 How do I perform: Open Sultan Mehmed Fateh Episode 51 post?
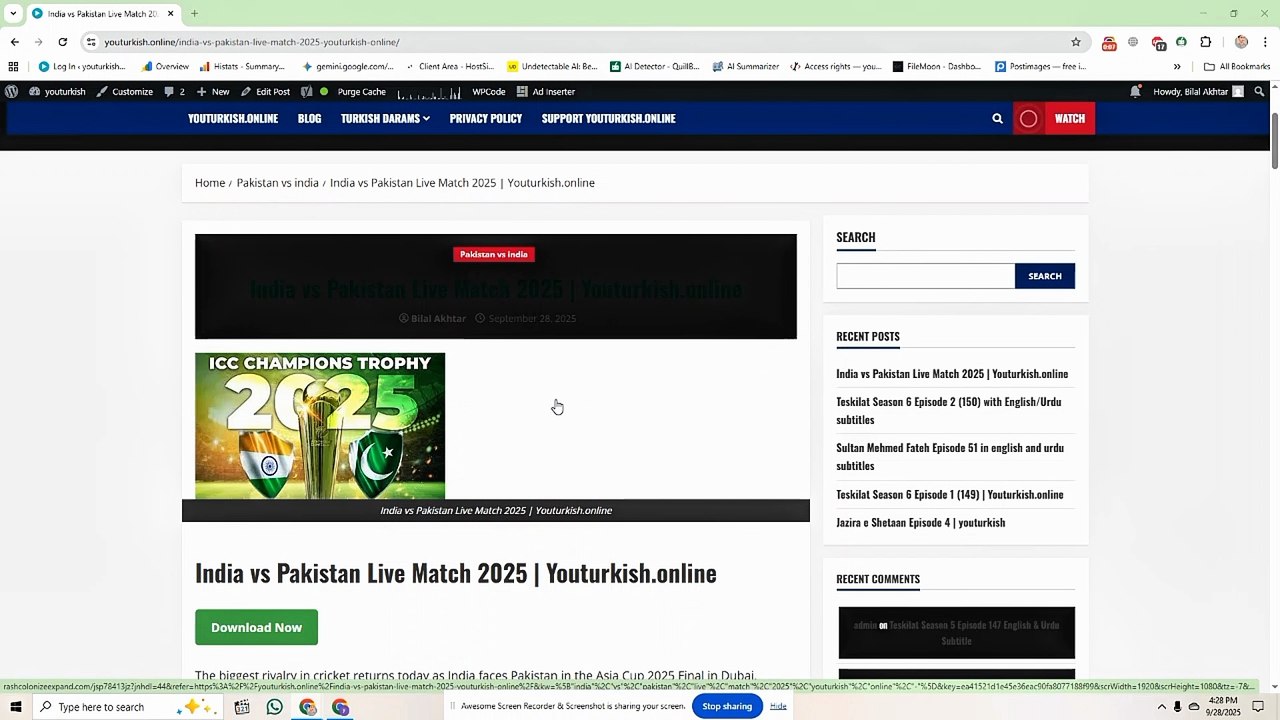pos(950,456)
